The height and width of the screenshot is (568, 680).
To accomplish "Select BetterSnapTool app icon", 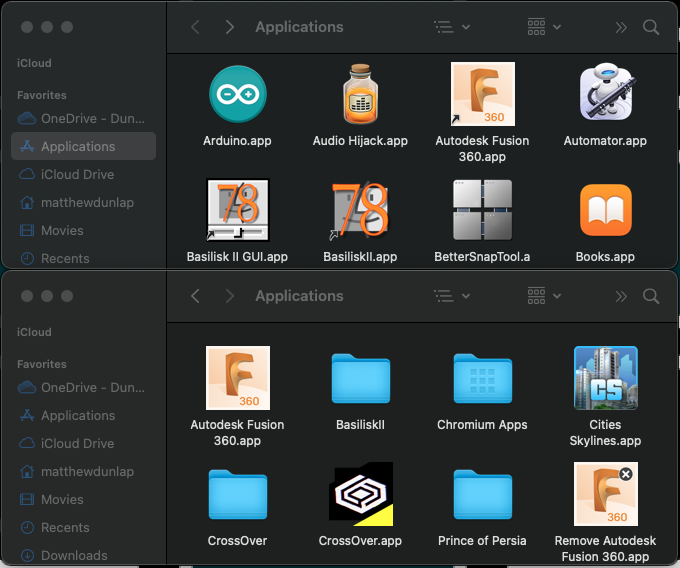I will (x=483, y=210).
